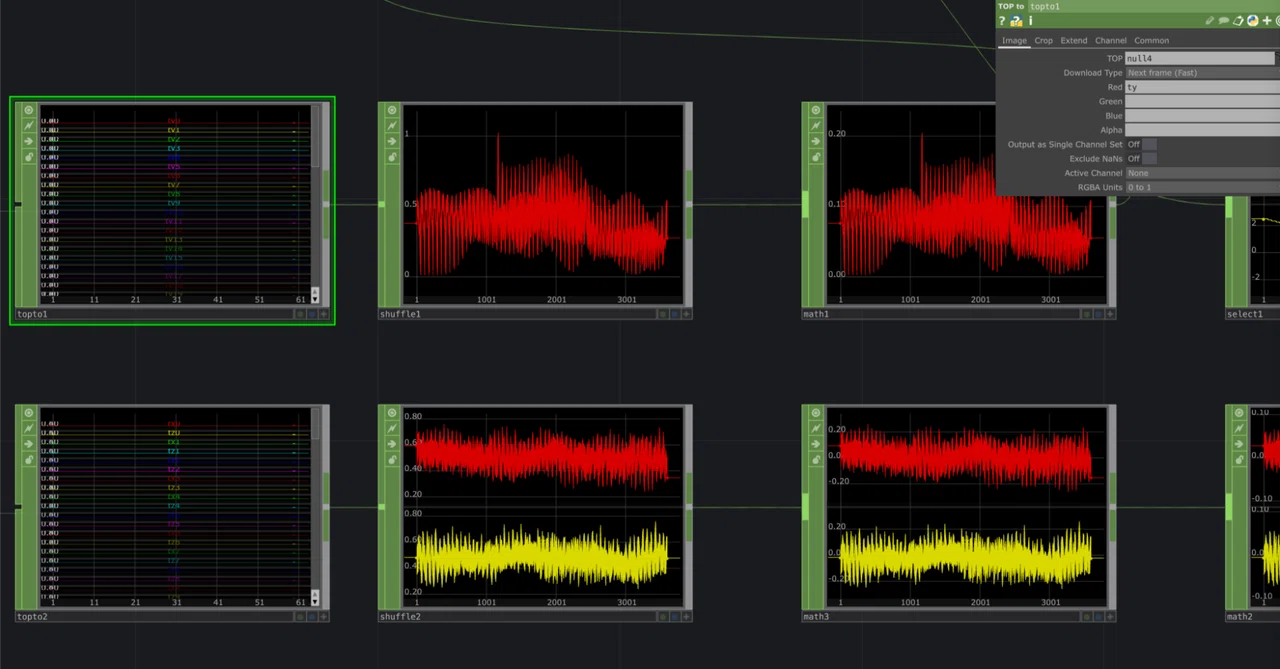Image resolution: width=1280 pixels, height=669 pixels.
Task: Open Python help for this operator
Action: tap(1016, 21)
